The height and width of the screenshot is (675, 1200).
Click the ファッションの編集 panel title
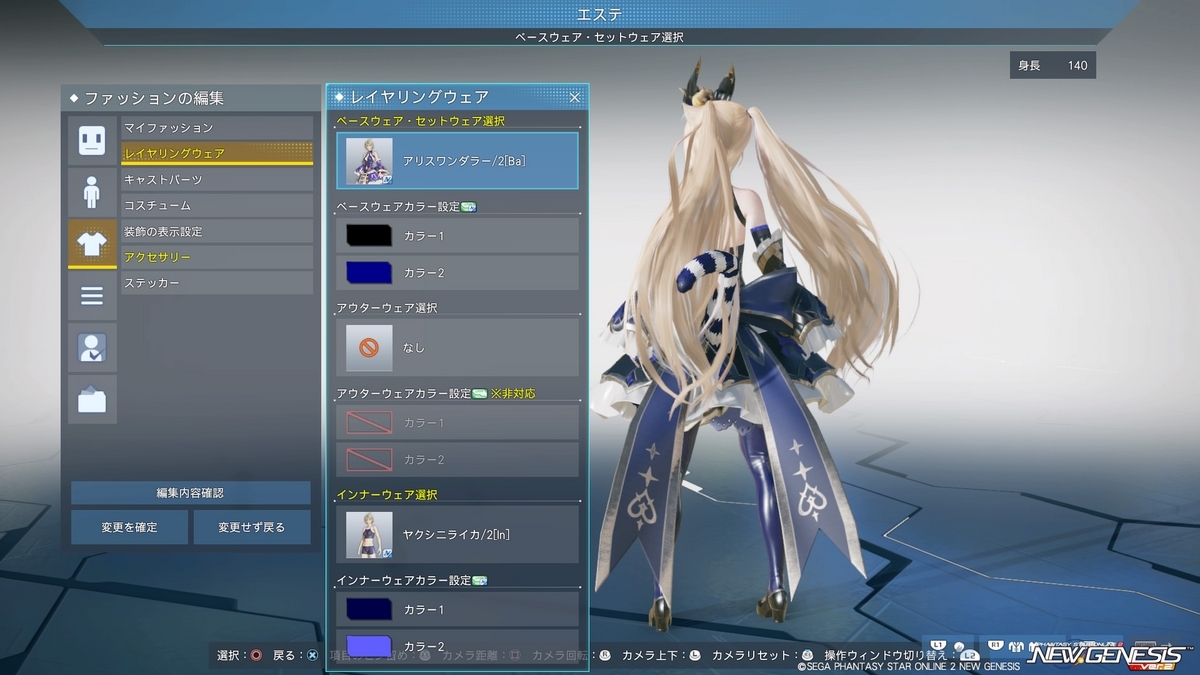pos(154,98)
